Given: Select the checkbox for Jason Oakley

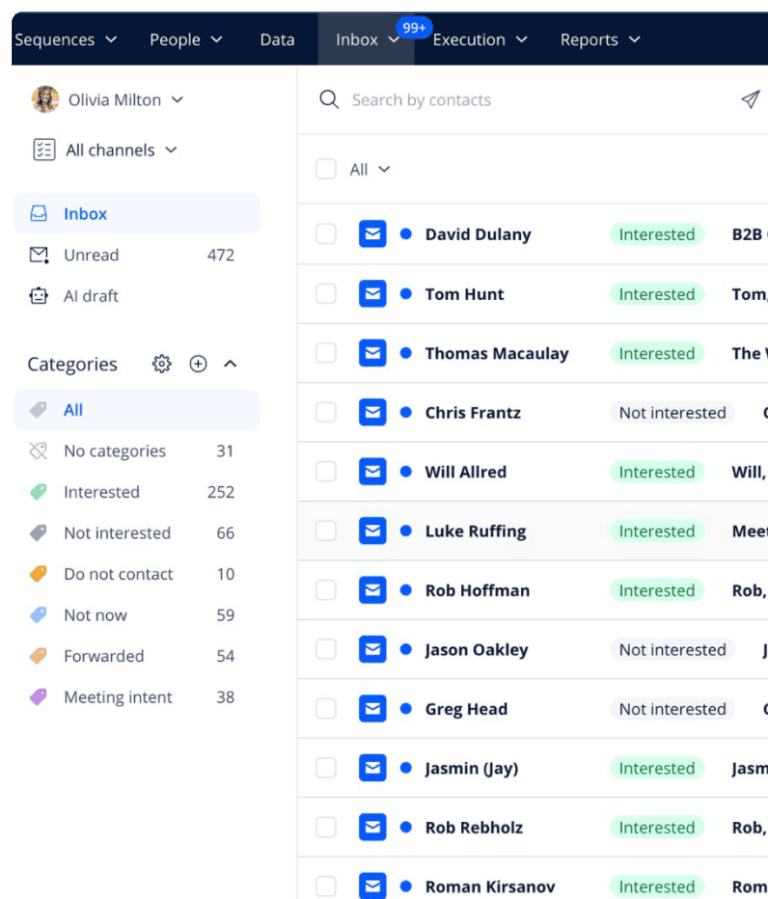Looking at the screenshot, I should (x=326, y=649).
